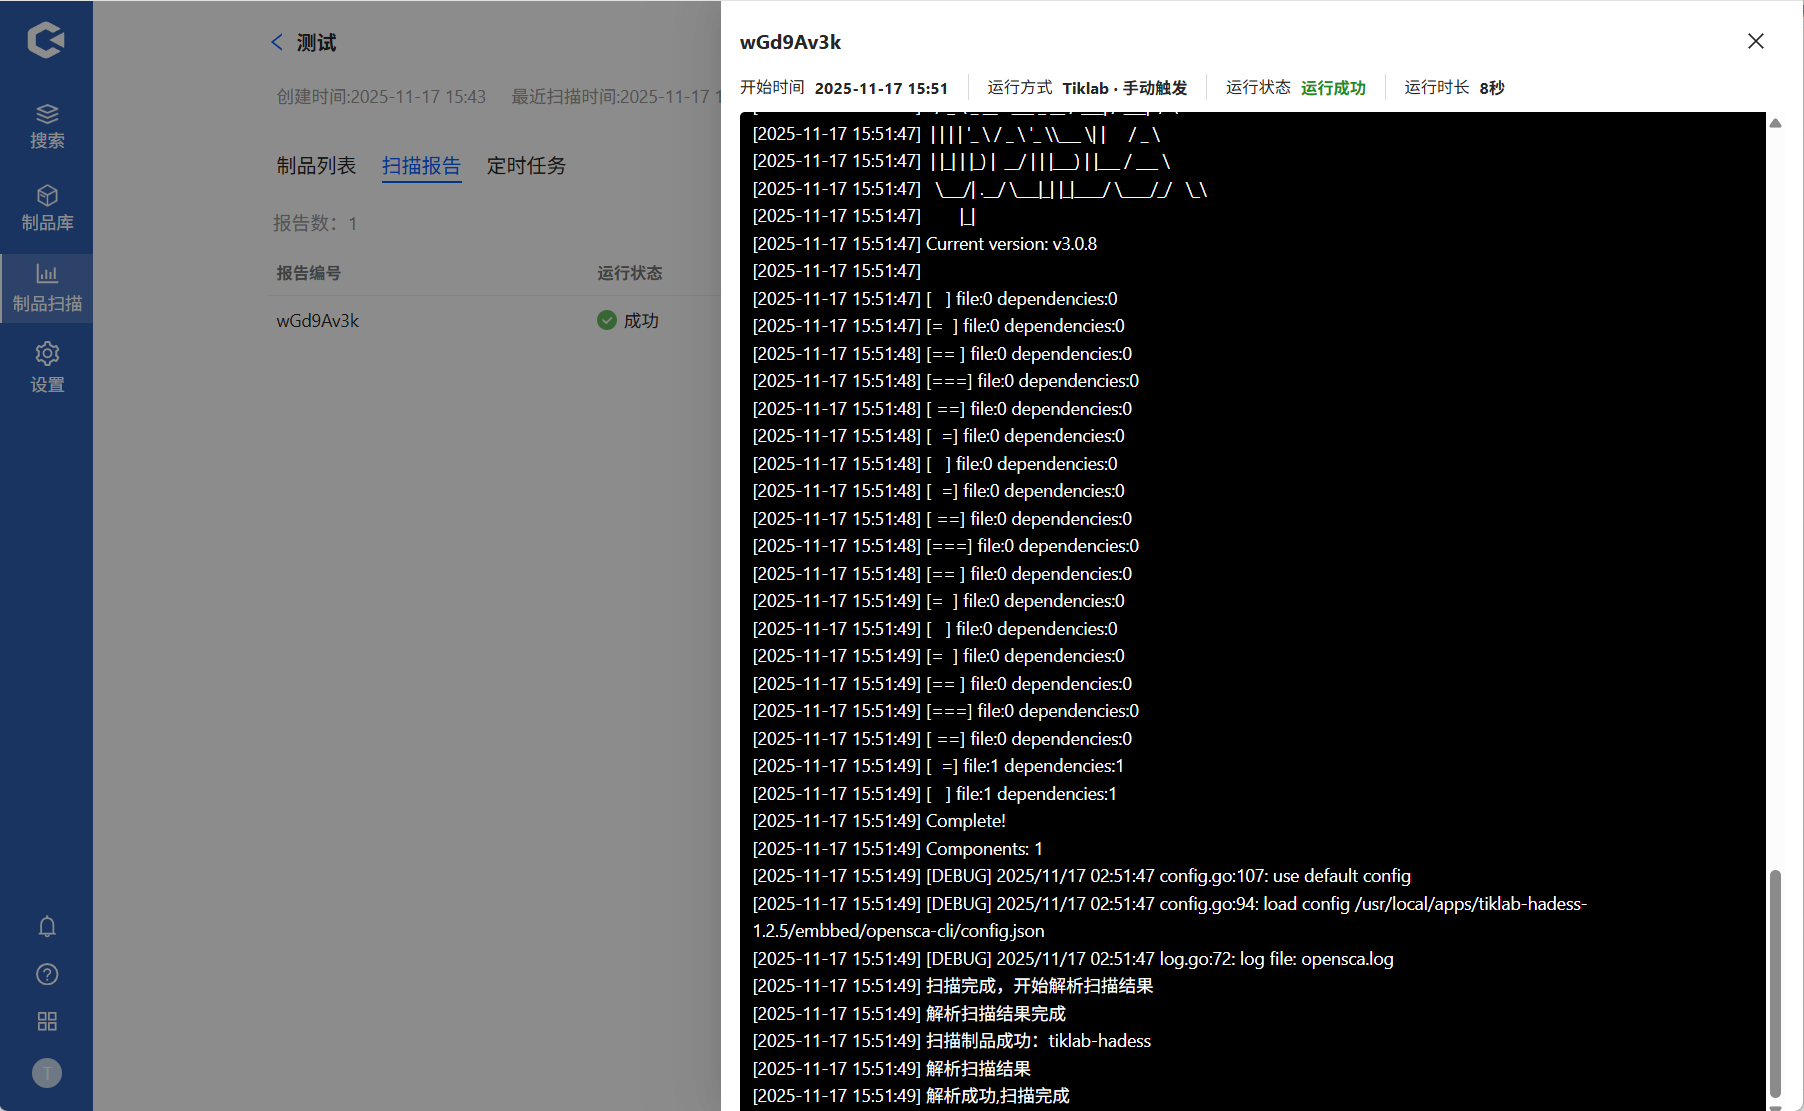
Task: Click the 'Current version: v3.0.8' log line
Action: pos(925,244)
